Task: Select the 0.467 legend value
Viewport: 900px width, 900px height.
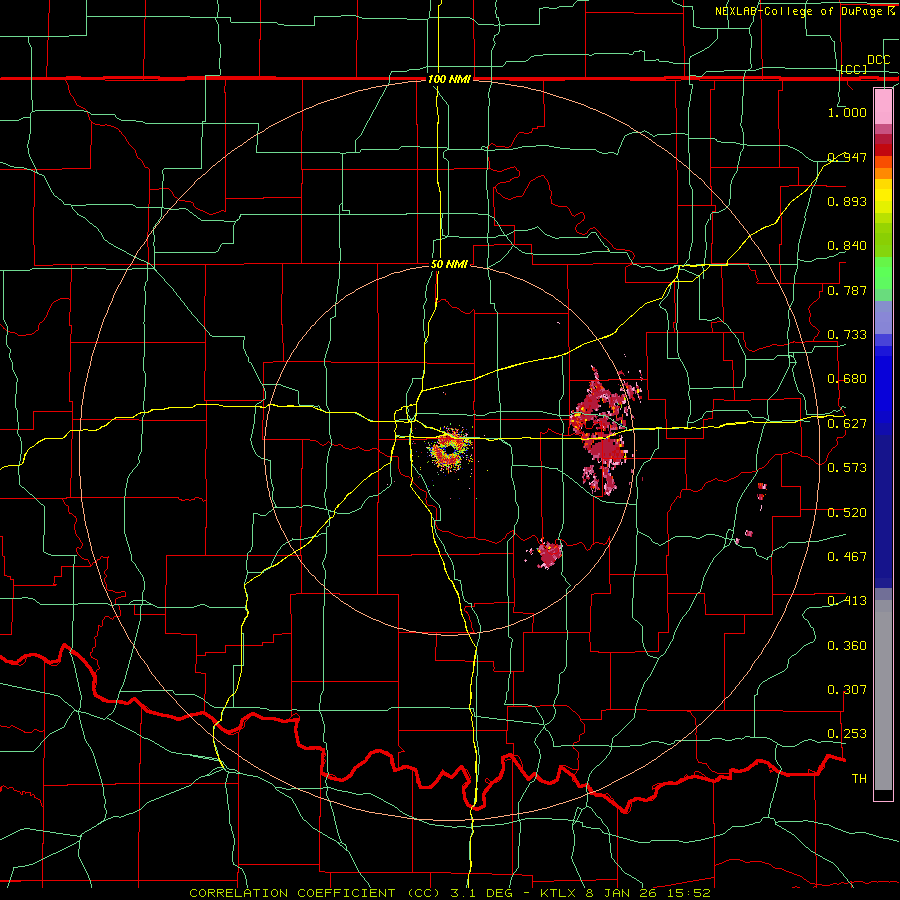Action: coord(847,557)
